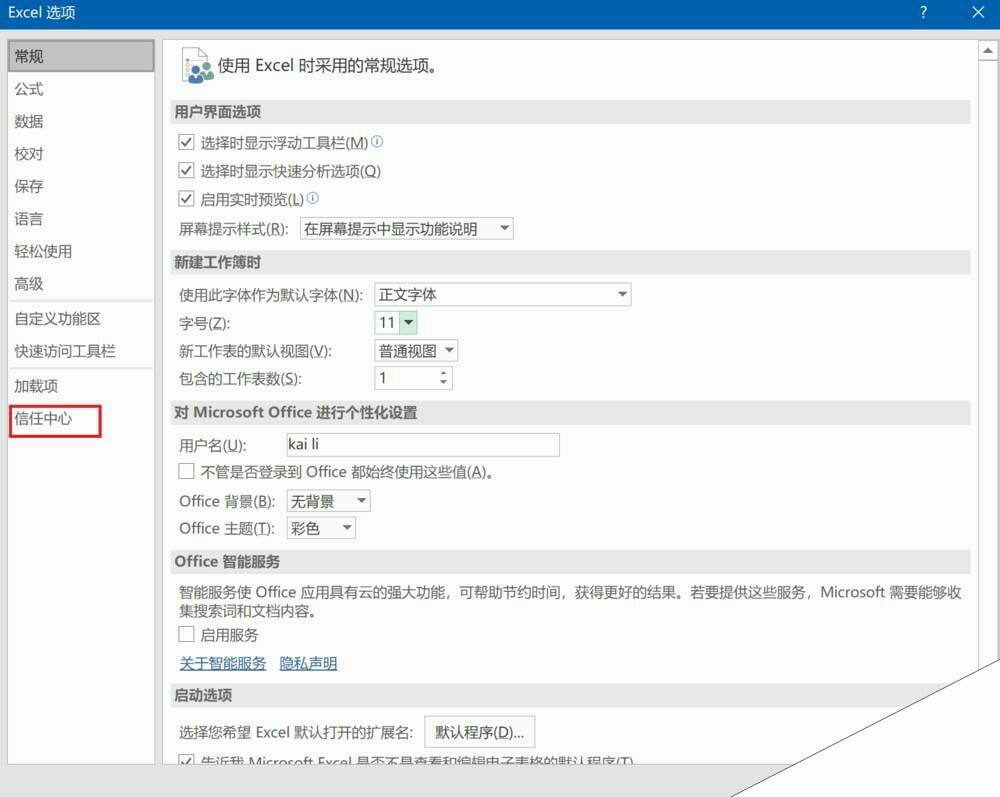Open 加载项 category
The image size is (1000, 797).
point(81,386)
